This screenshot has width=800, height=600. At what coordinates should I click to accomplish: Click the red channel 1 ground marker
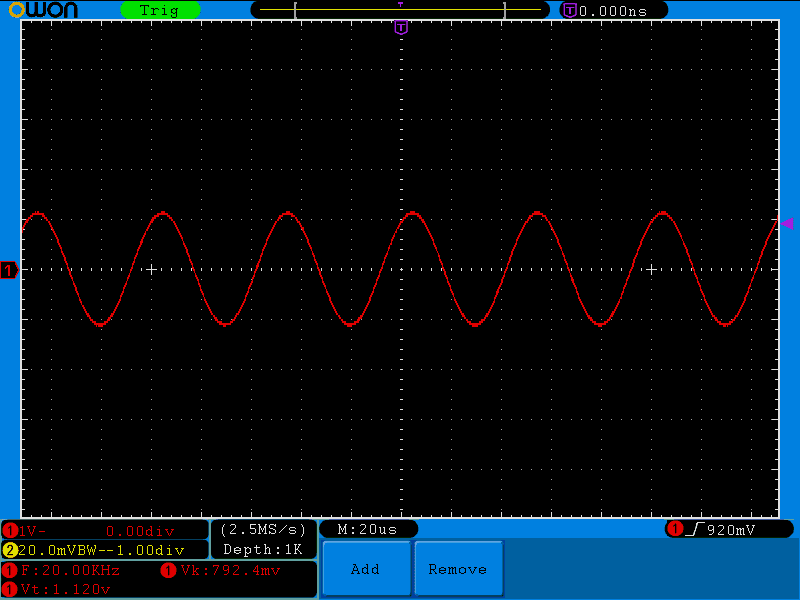[9, 271]
